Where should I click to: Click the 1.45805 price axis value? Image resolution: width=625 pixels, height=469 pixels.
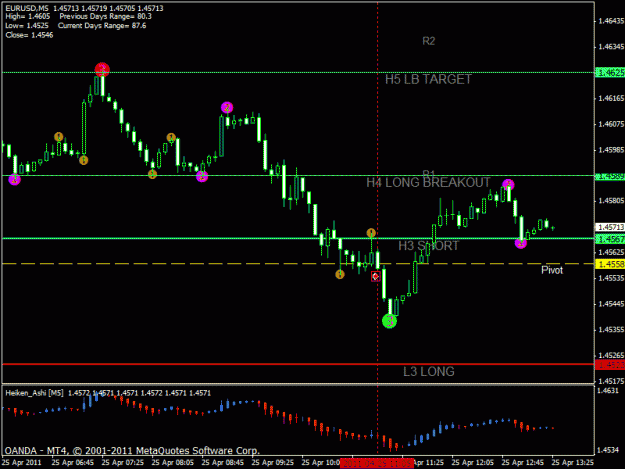[x=611, y=201]
